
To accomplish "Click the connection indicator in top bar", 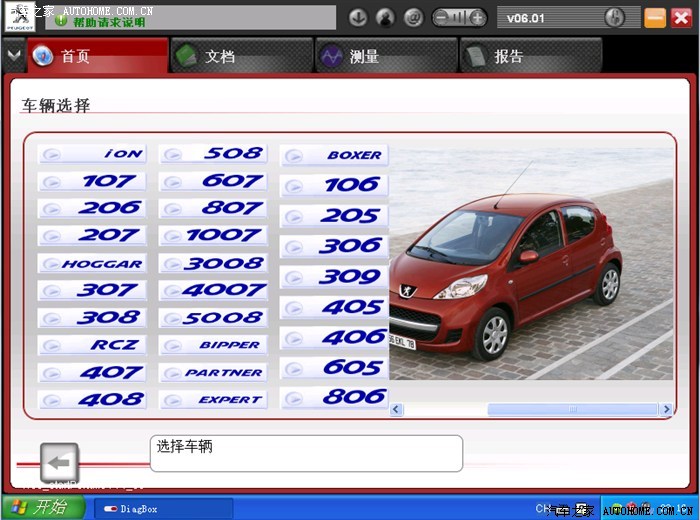I will pyautogui.click(x=459, y=17).
